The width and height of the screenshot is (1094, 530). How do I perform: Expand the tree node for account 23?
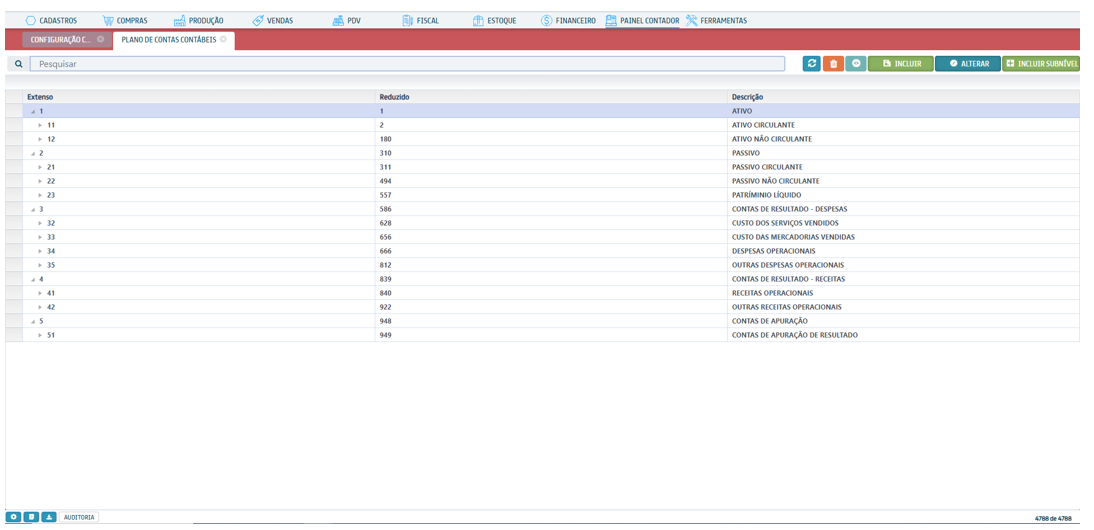[x=40, y=195]
